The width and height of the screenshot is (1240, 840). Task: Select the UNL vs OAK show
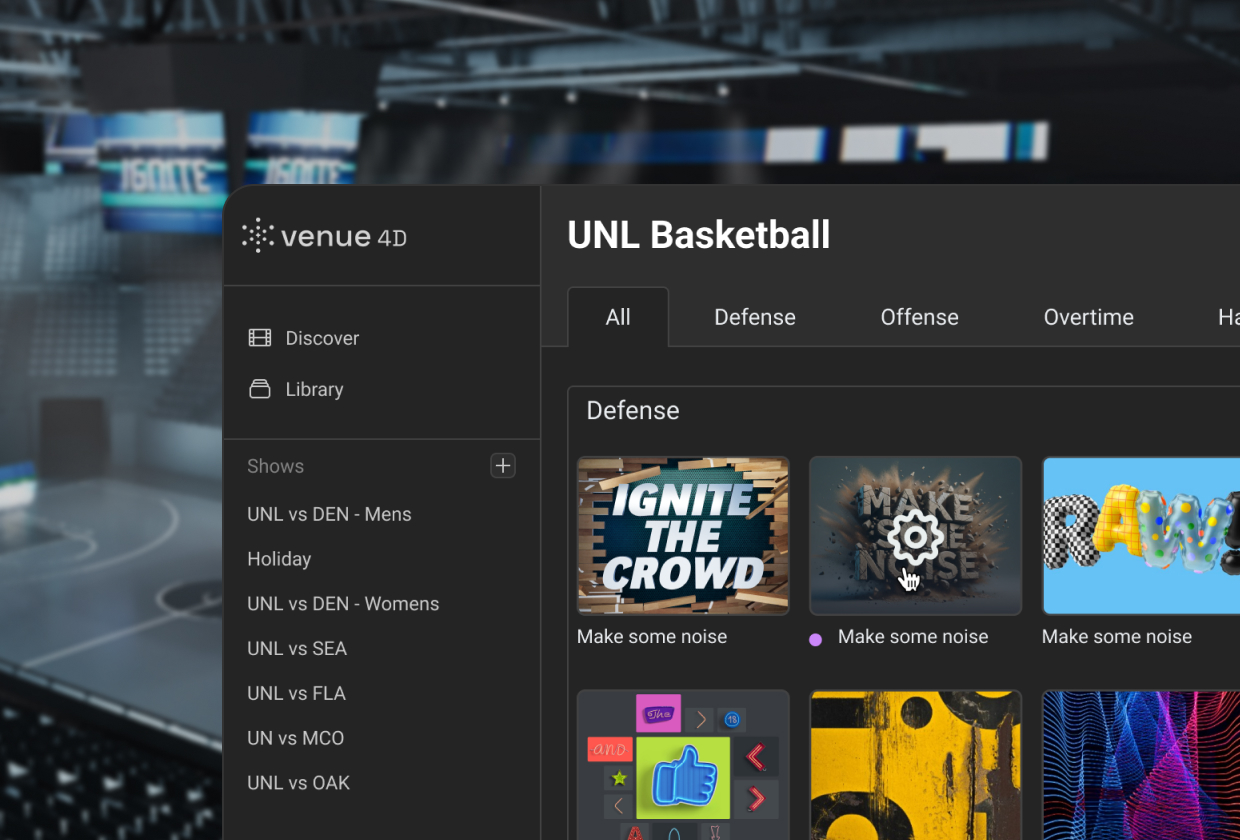298,783
